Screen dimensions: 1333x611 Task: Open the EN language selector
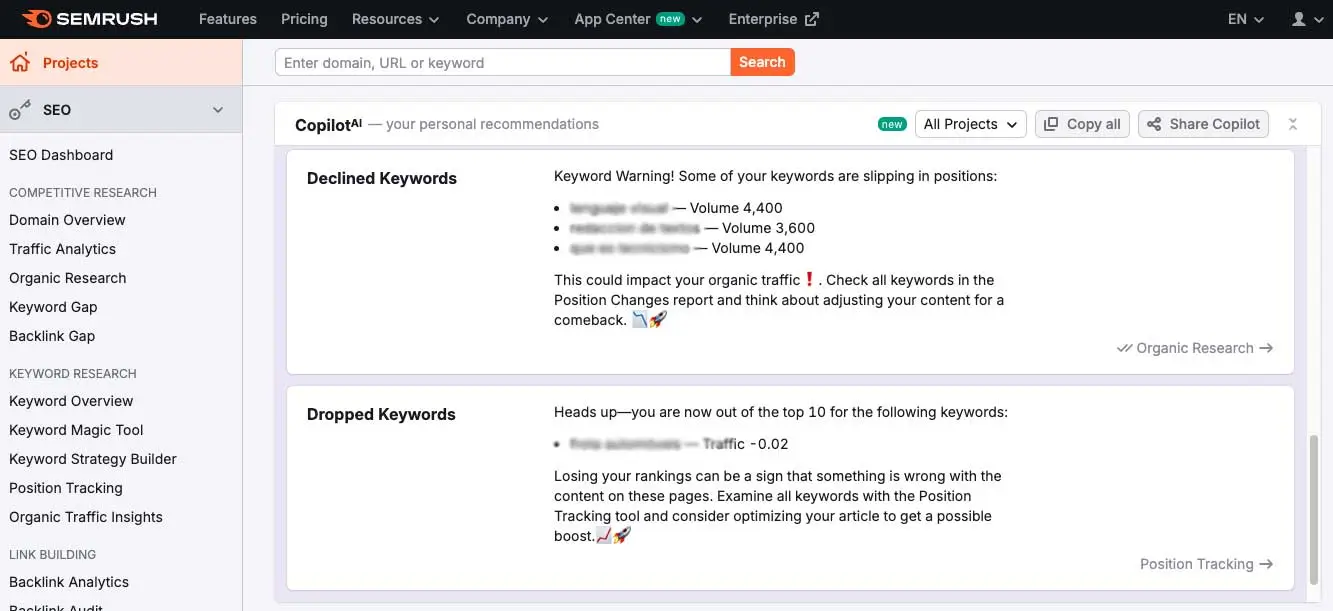click(1245, 19)
